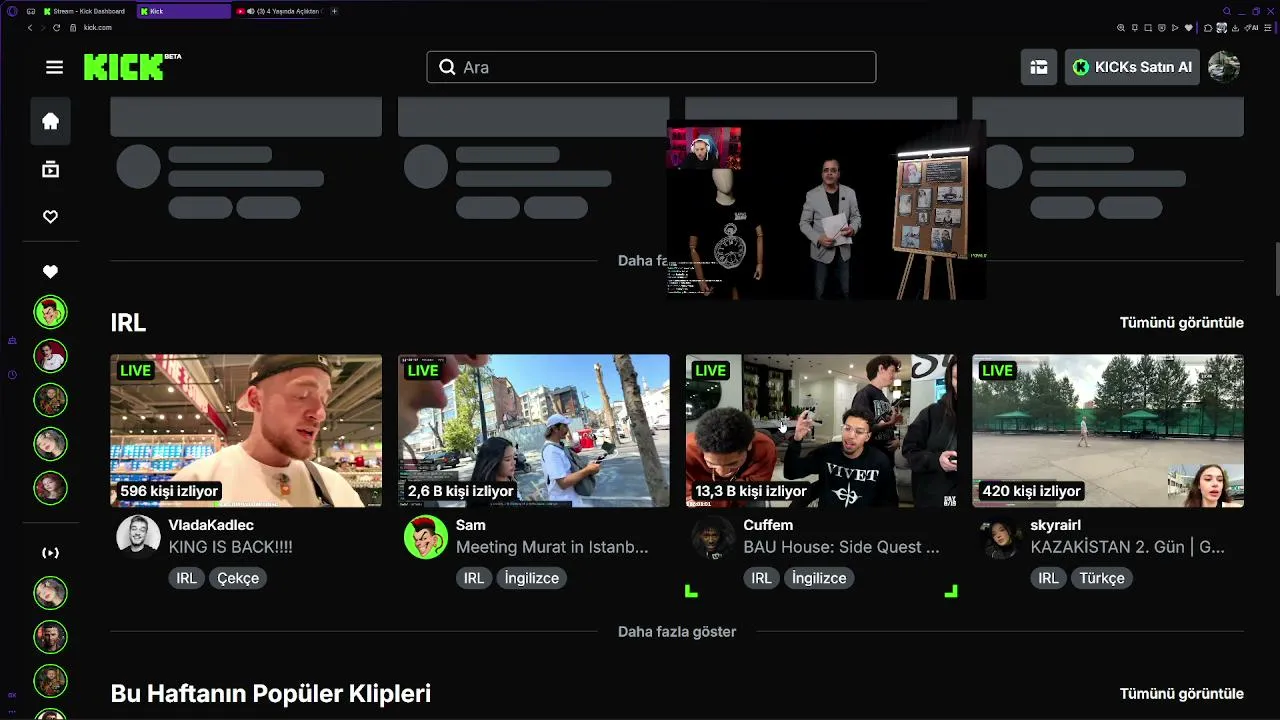The image size is (1280, 720).
Task: Click title KAZAKİSTAN 2. Gün
Action: [x=1127, y=547]
